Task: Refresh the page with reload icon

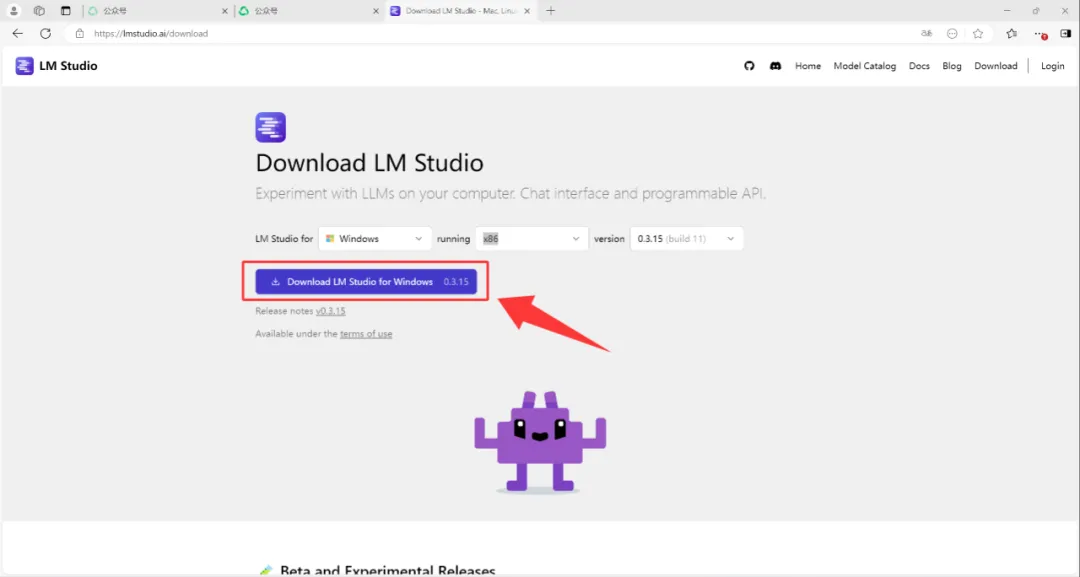Action: pos(45,33)
